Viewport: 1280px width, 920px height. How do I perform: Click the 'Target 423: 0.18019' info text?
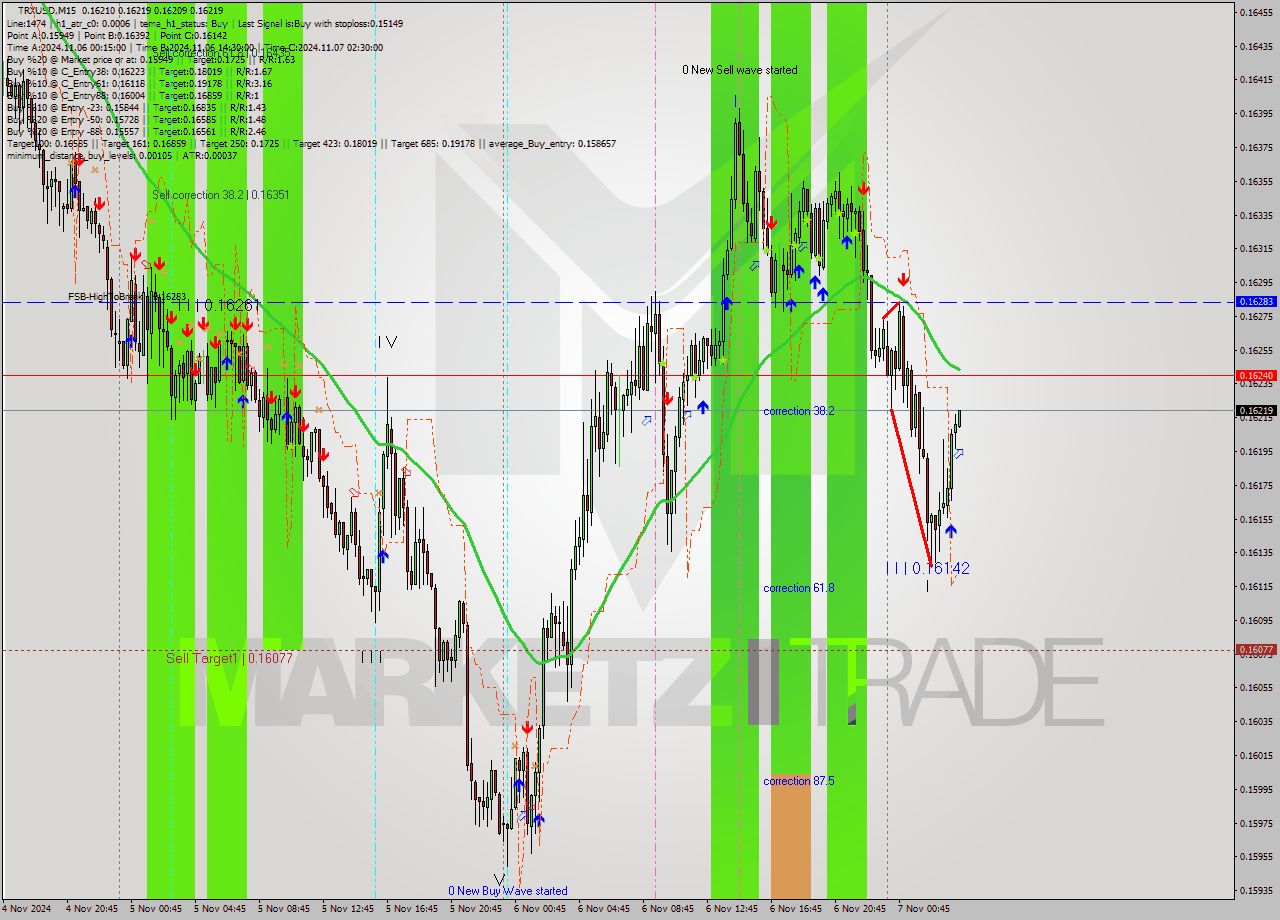[x=335, y=144]
